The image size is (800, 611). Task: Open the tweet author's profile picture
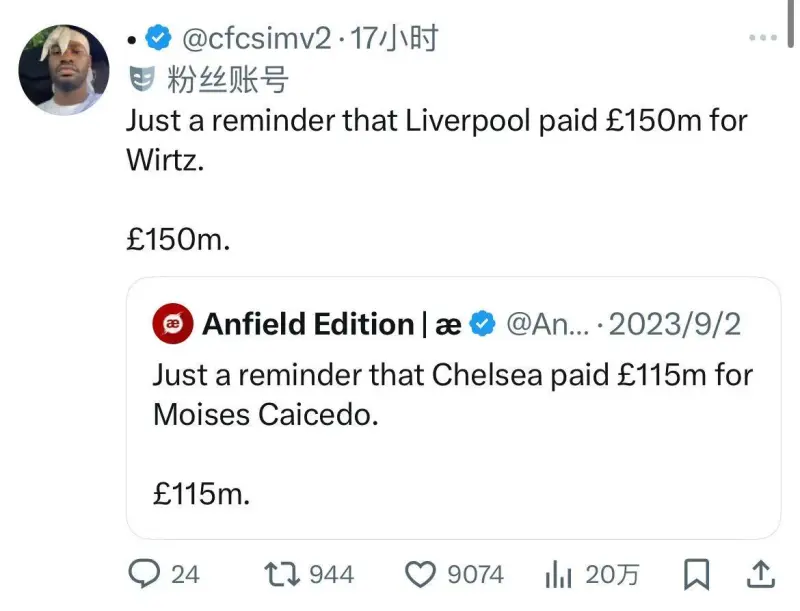point(64,70)
